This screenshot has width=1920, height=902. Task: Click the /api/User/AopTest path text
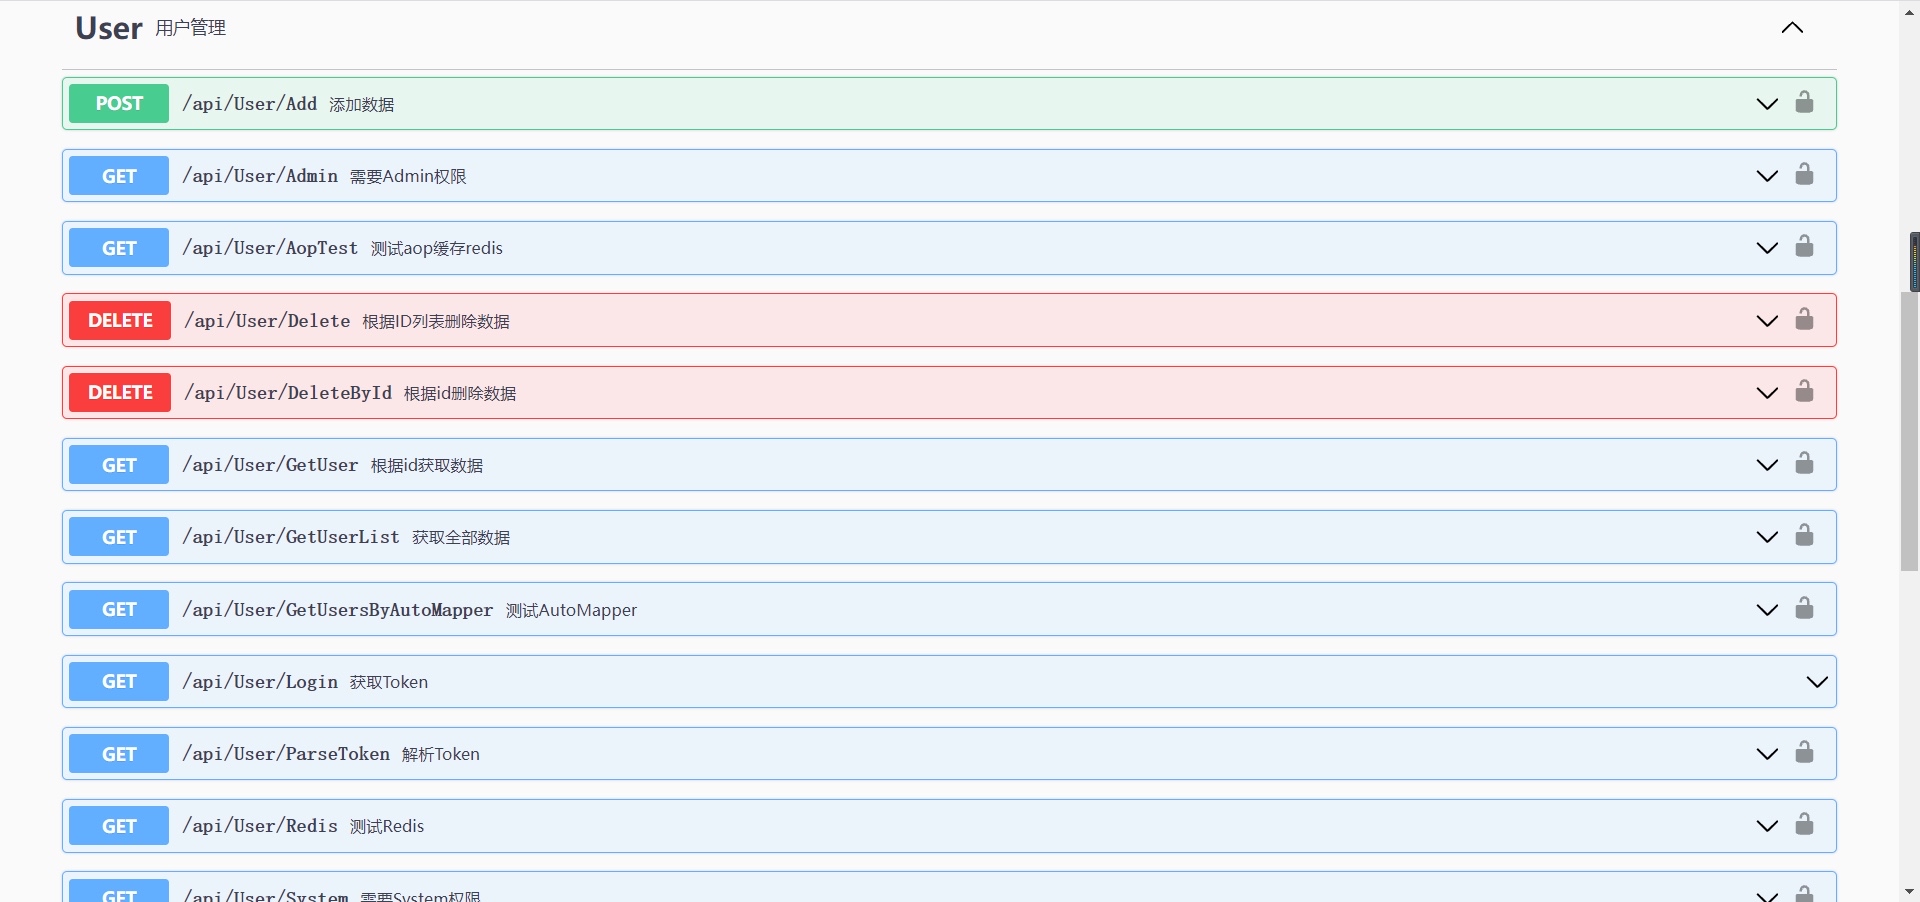click(270, 248)
